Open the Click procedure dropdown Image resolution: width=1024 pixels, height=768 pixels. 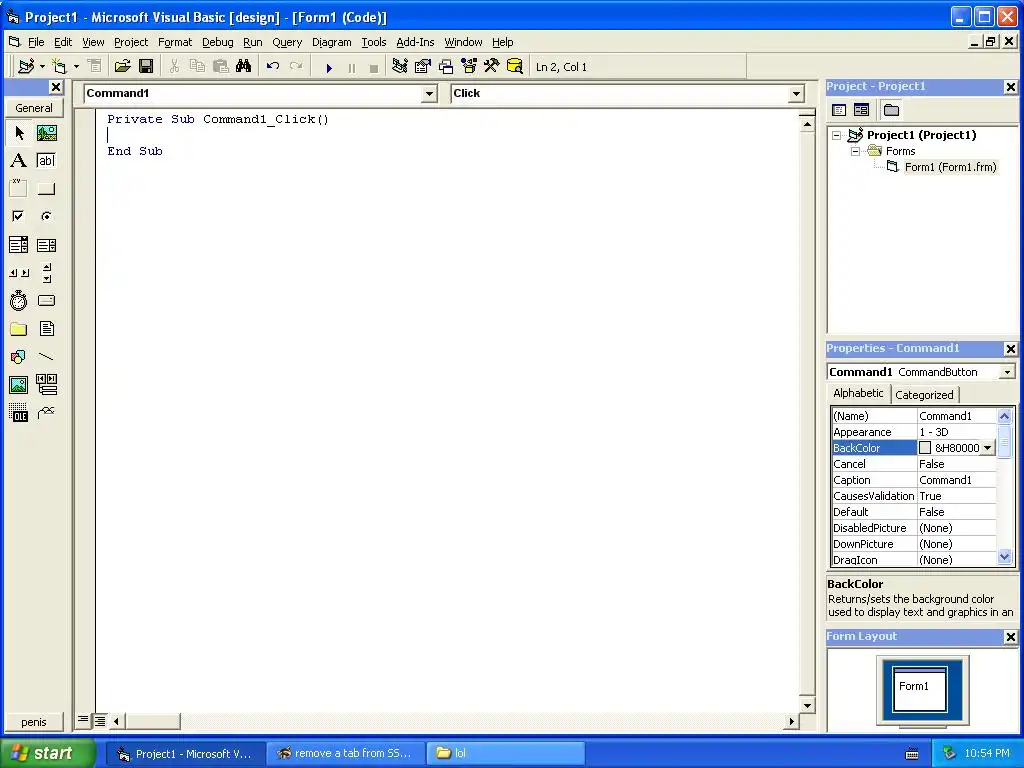click(x=796, y=94)
